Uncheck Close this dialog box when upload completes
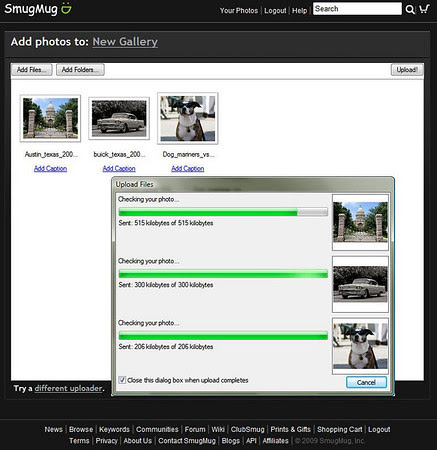This screenshot has height=450, width=437. [x=122, y=380]
